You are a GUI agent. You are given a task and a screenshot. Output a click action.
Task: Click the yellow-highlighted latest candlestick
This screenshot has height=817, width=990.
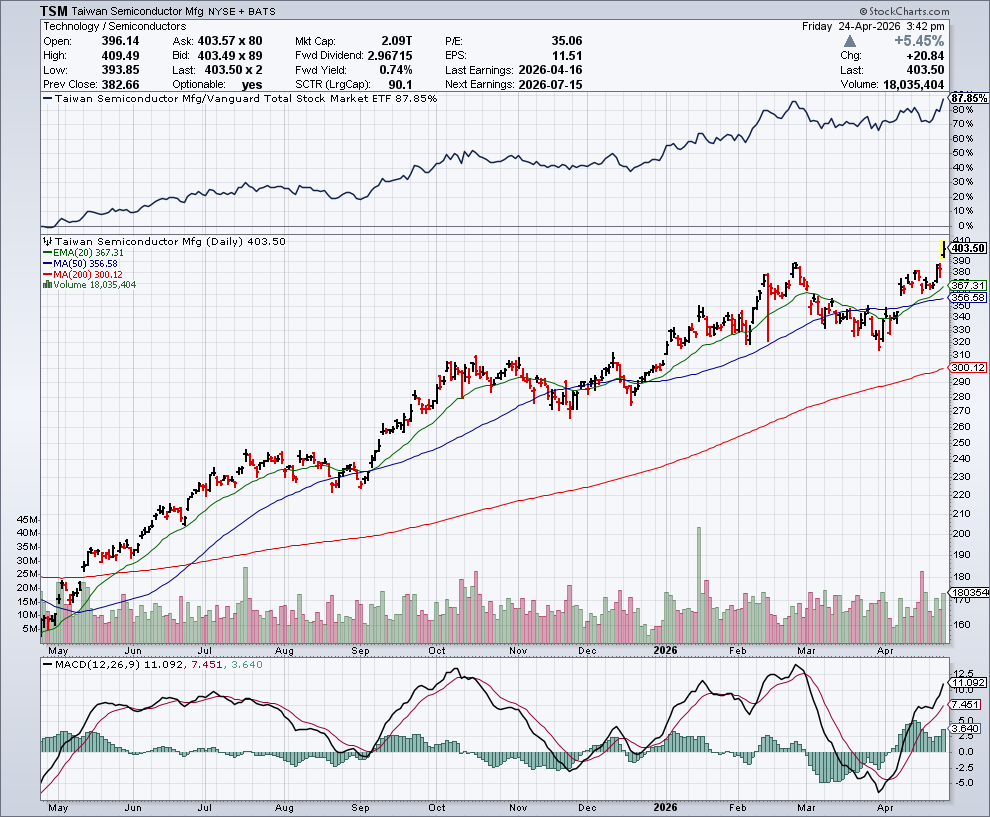pos(941,247)
